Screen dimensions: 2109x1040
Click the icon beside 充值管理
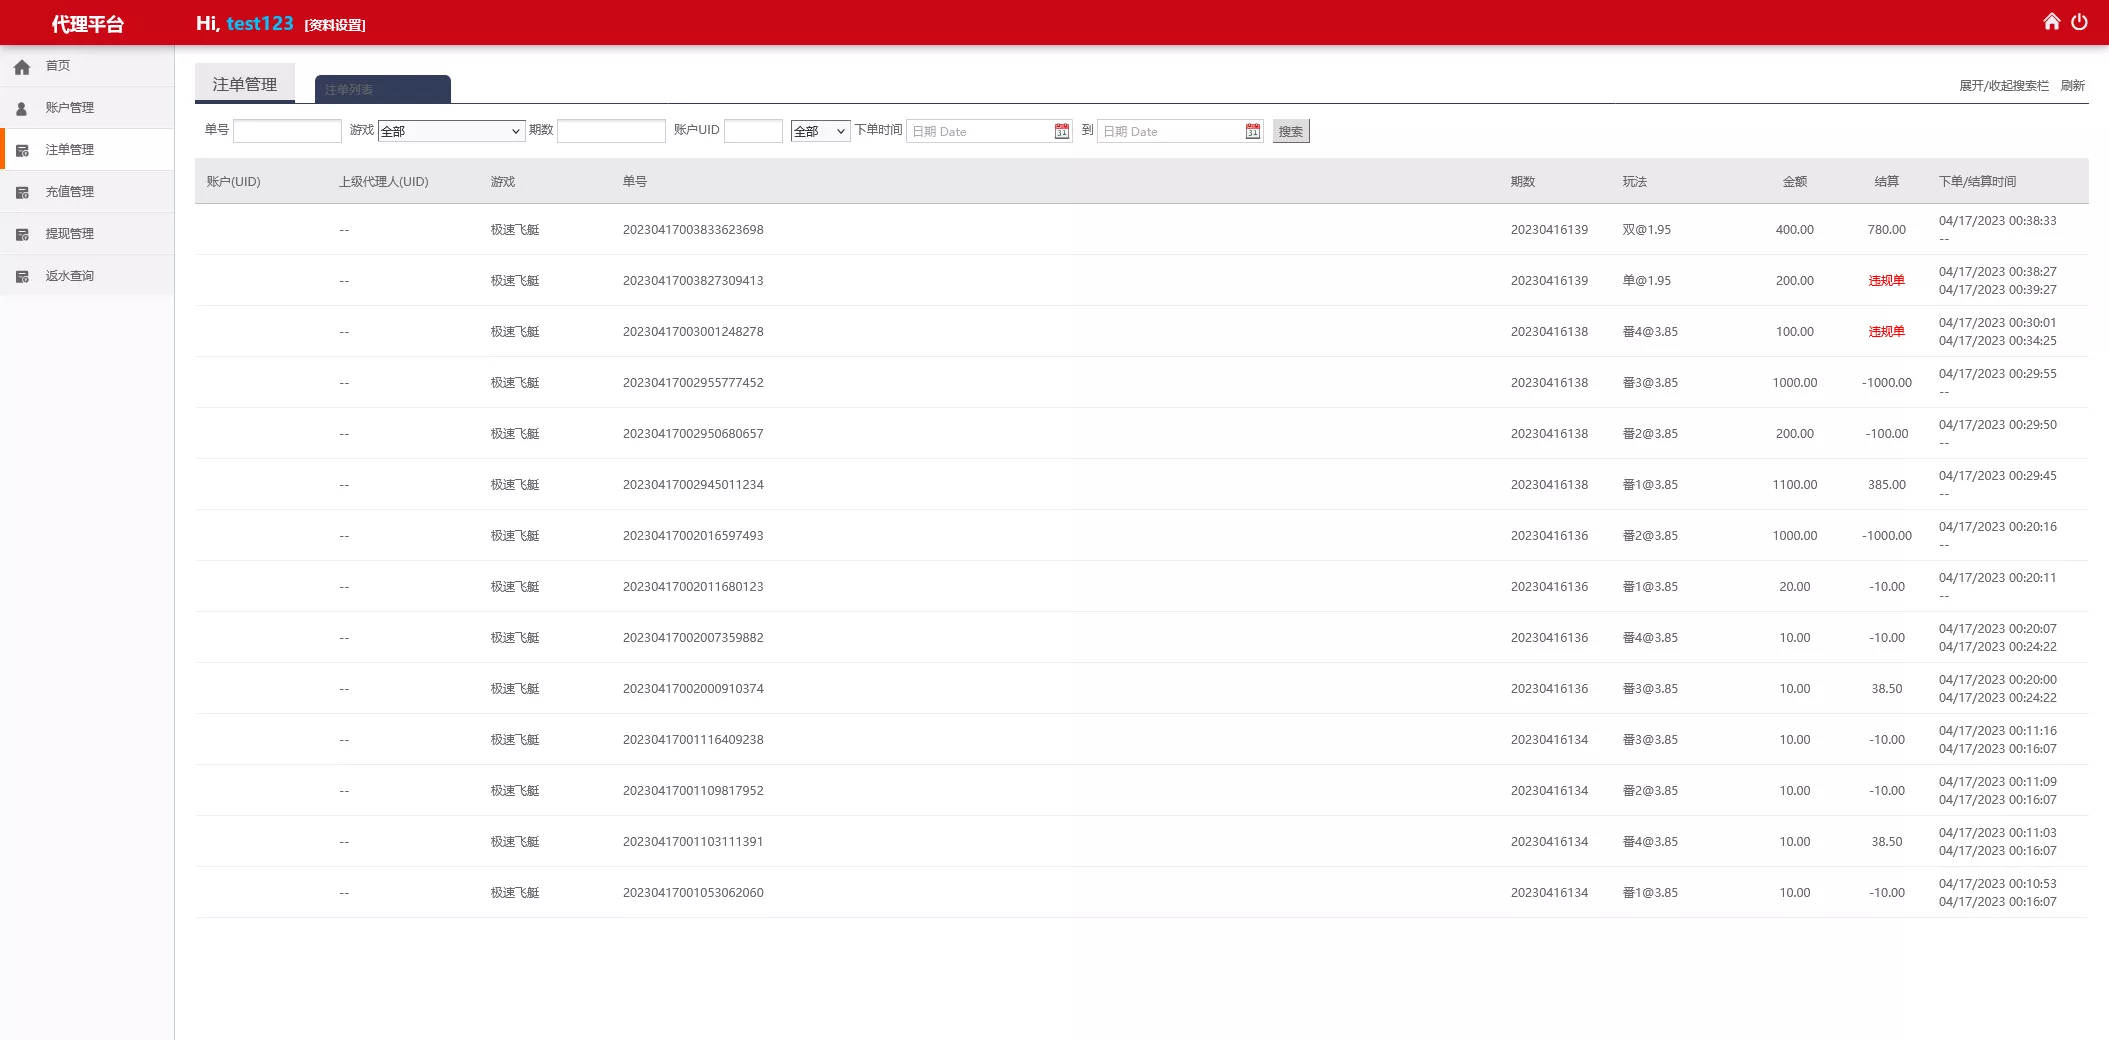coord(22,193)
